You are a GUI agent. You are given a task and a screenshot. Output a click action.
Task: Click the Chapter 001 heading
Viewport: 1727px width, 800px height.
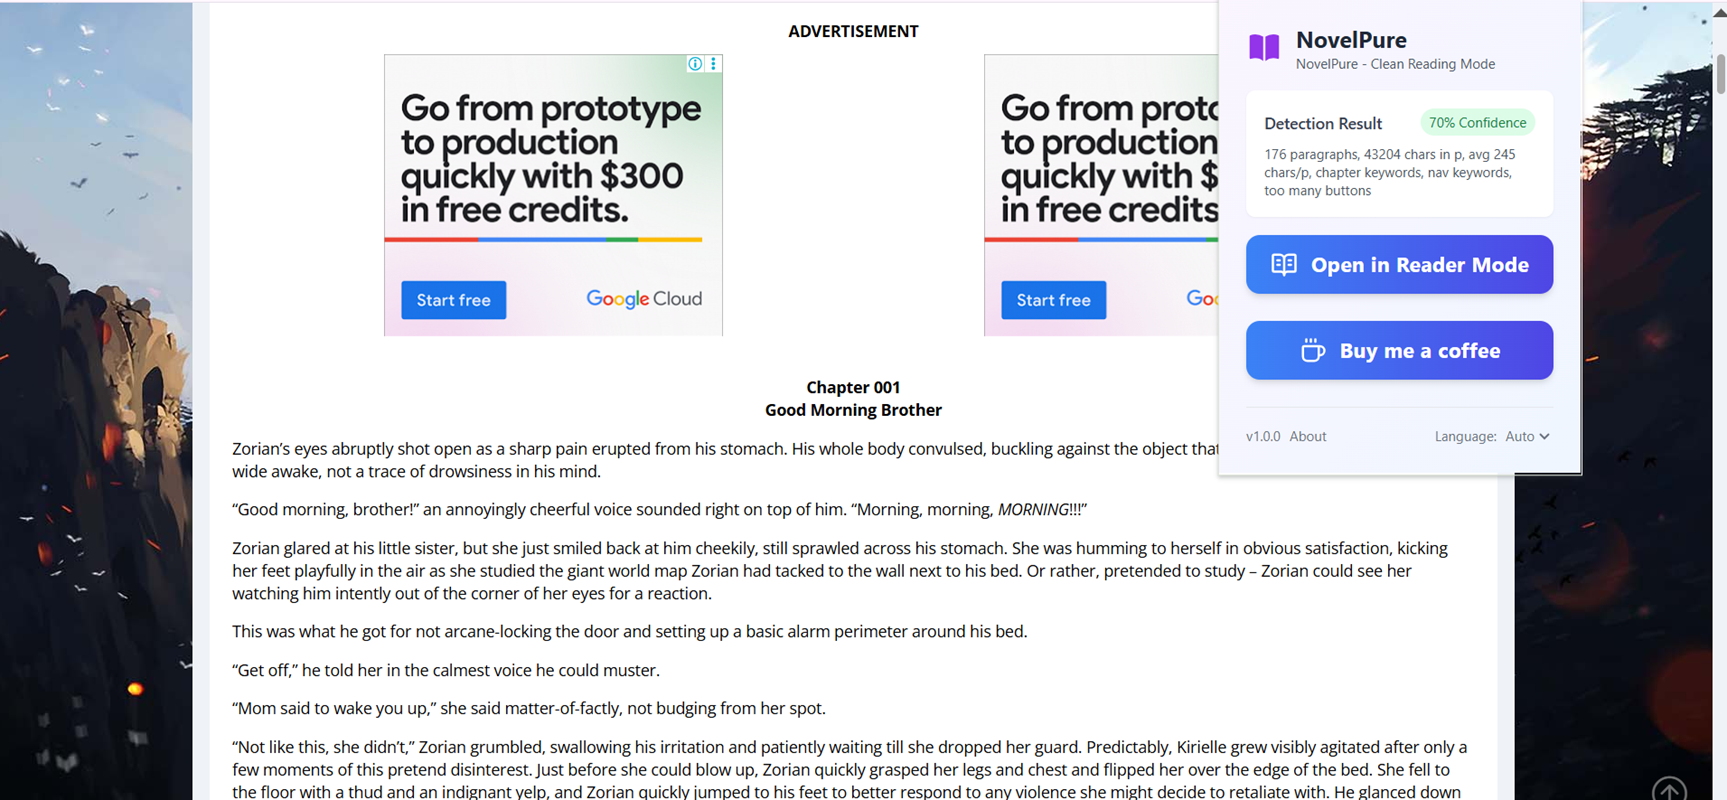point(853,387)
